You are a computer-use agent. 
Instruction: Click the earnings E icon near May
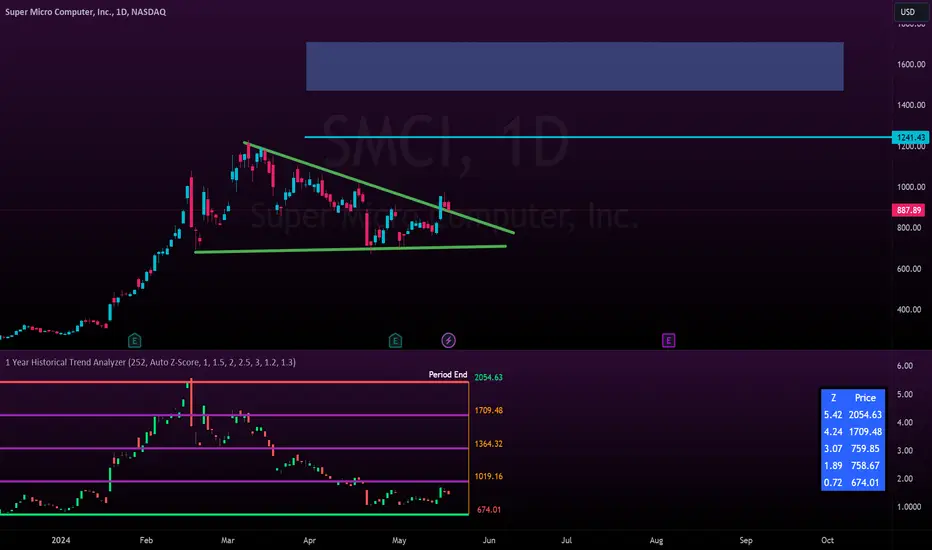point(395,341)
